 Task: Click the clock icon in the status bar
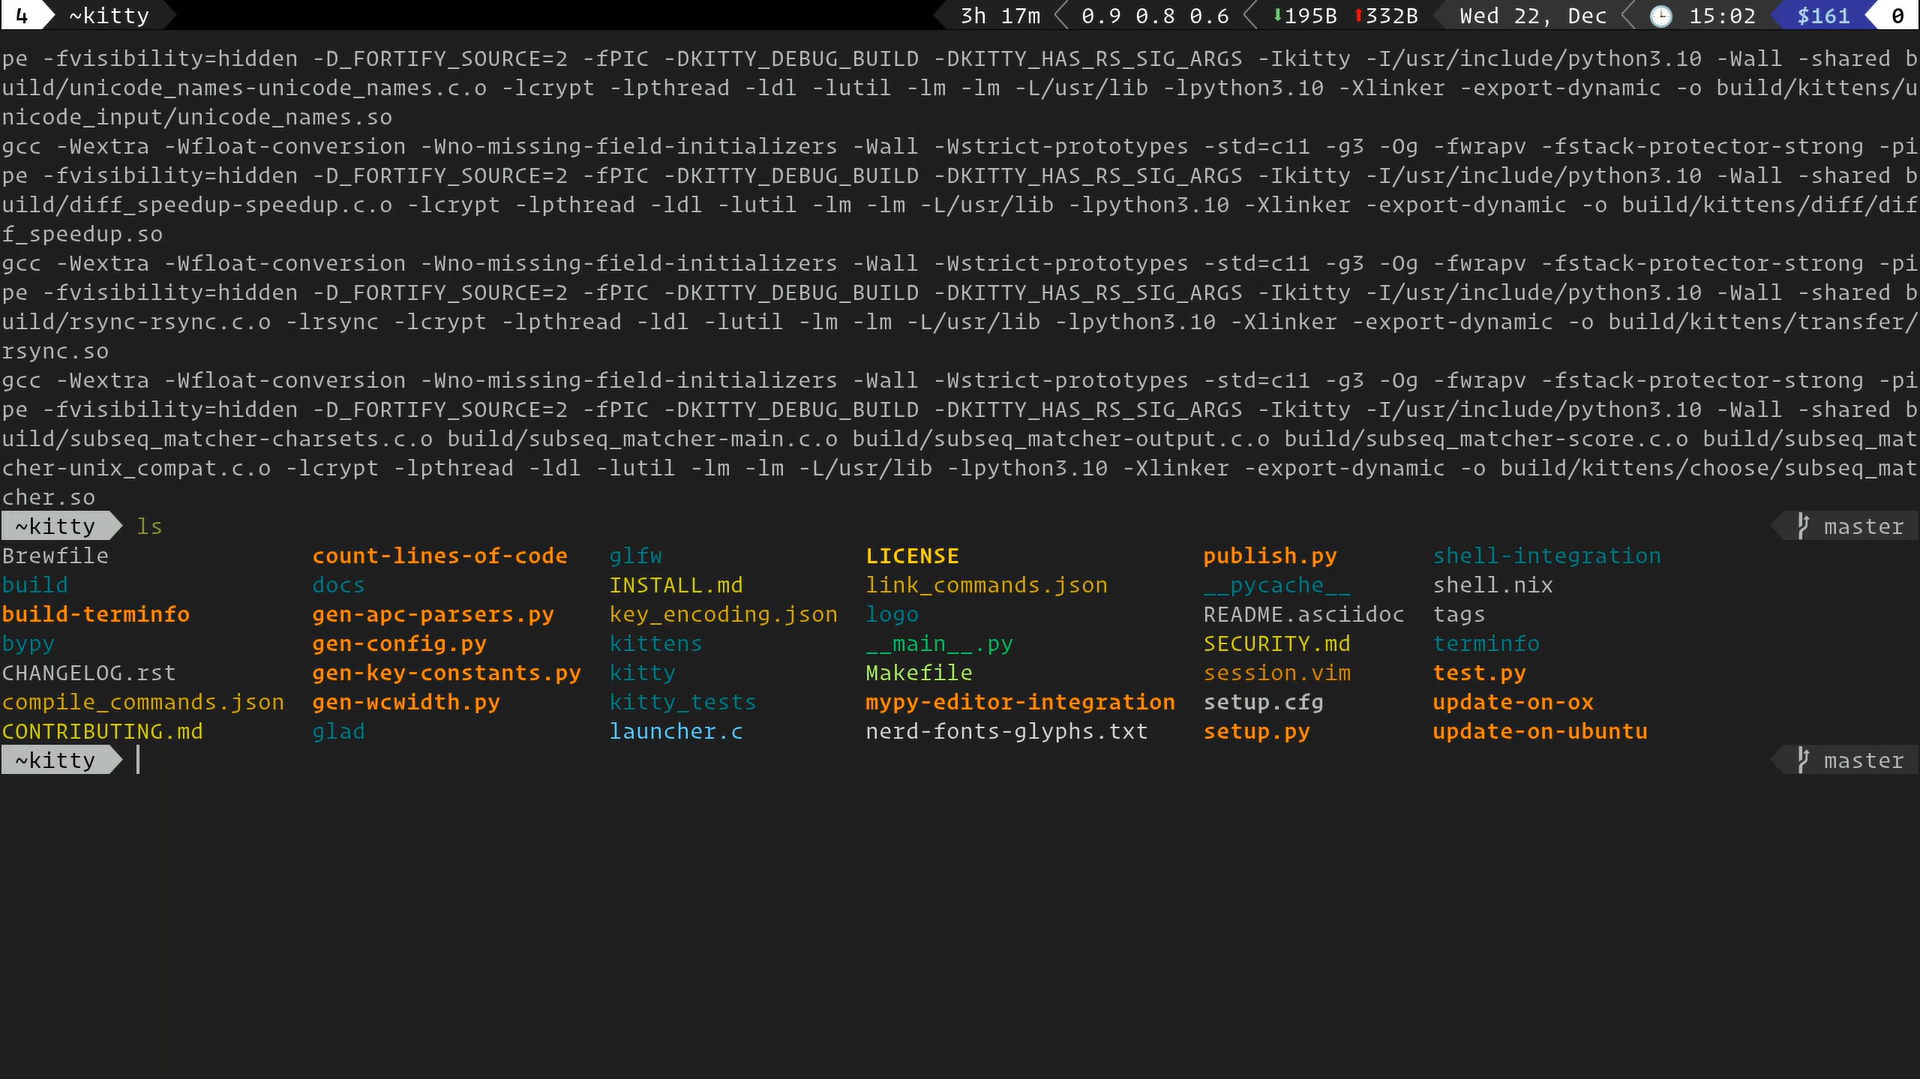[1660, 16]
